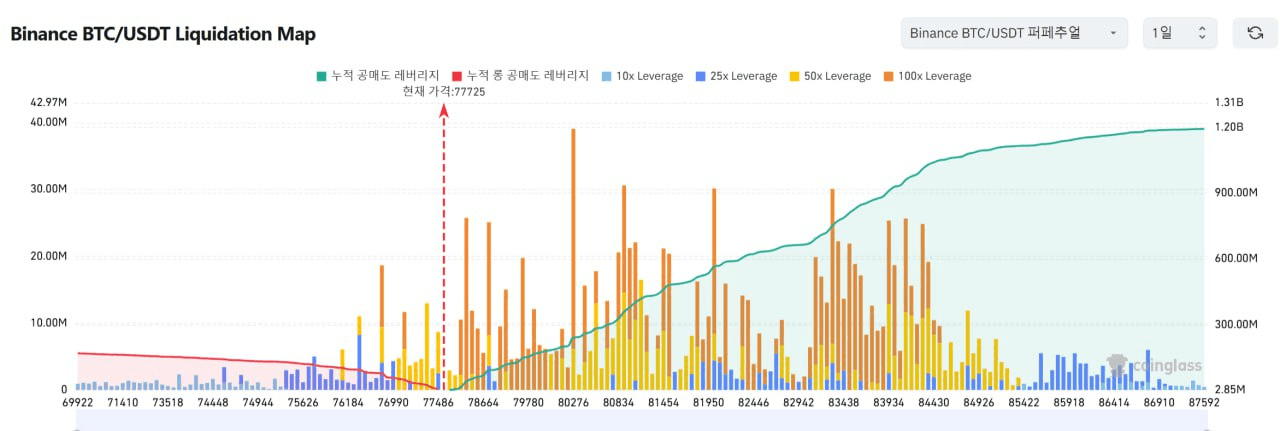The width and height of the screenshot is (1280, 431).
Task: Click the blue 25x Leverage legend marker
Action: click(700, 76)
